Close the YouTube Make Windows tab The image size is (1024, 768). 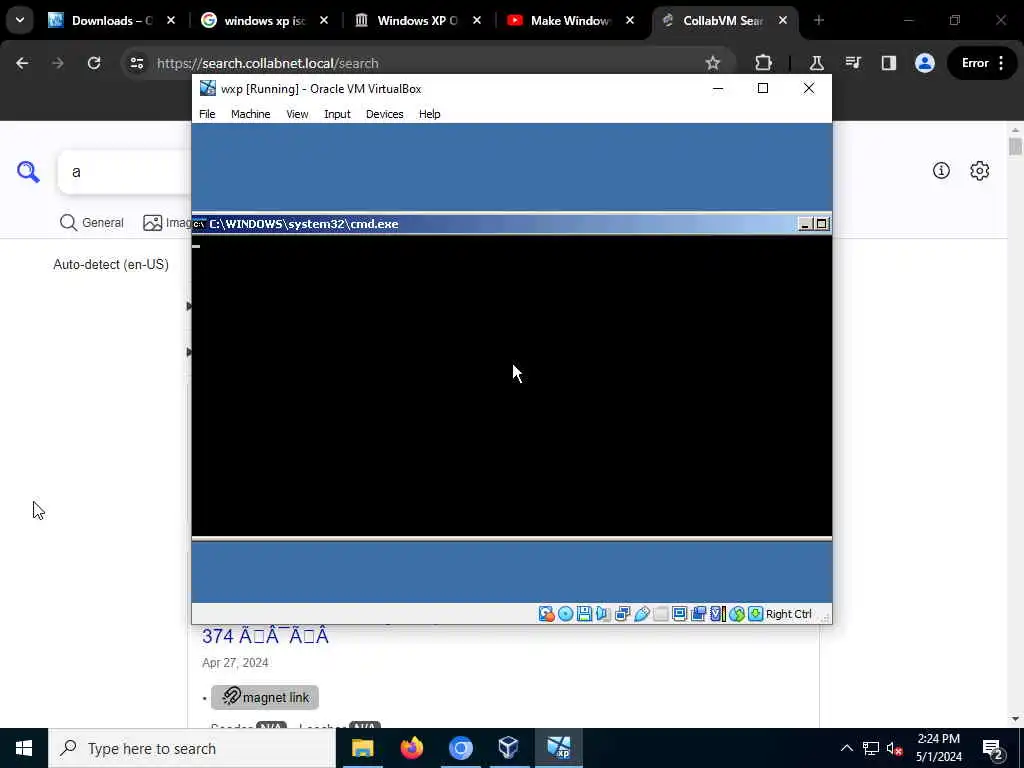pyautogui.click(x=630, y=21)
